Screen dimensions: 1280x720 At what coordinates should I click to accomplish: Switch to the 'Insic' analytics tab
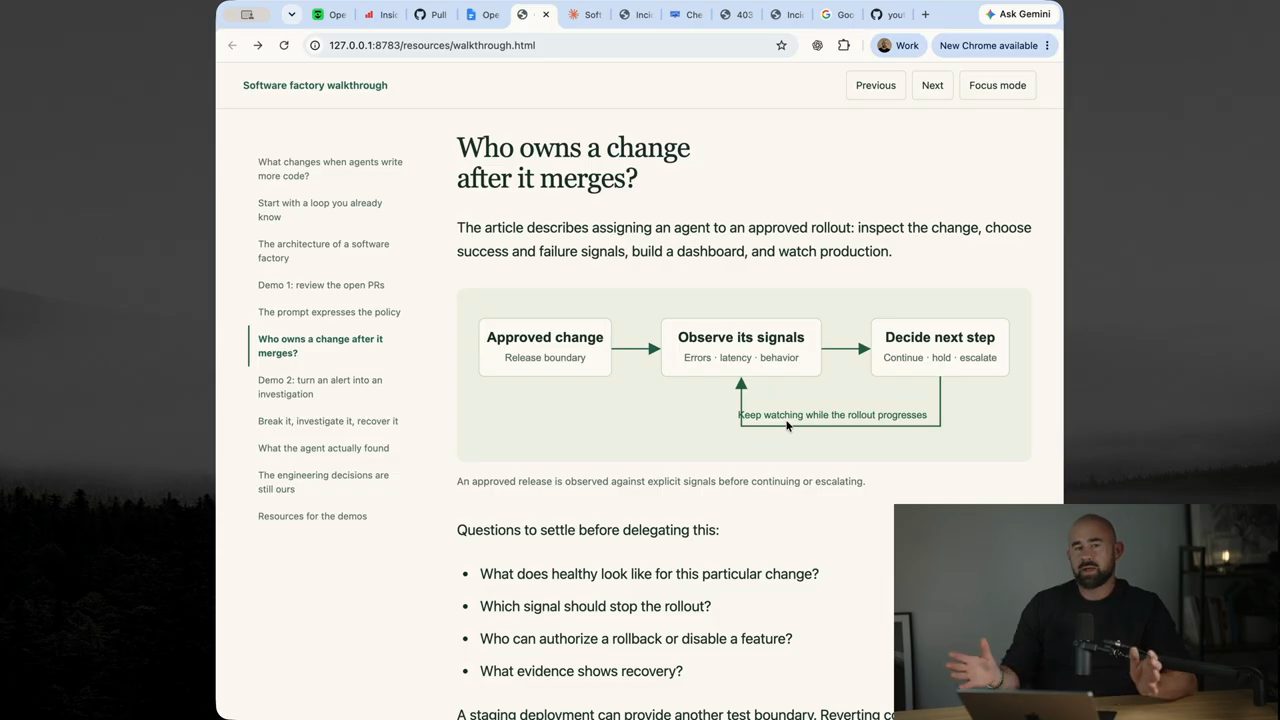tap(381, 14)
